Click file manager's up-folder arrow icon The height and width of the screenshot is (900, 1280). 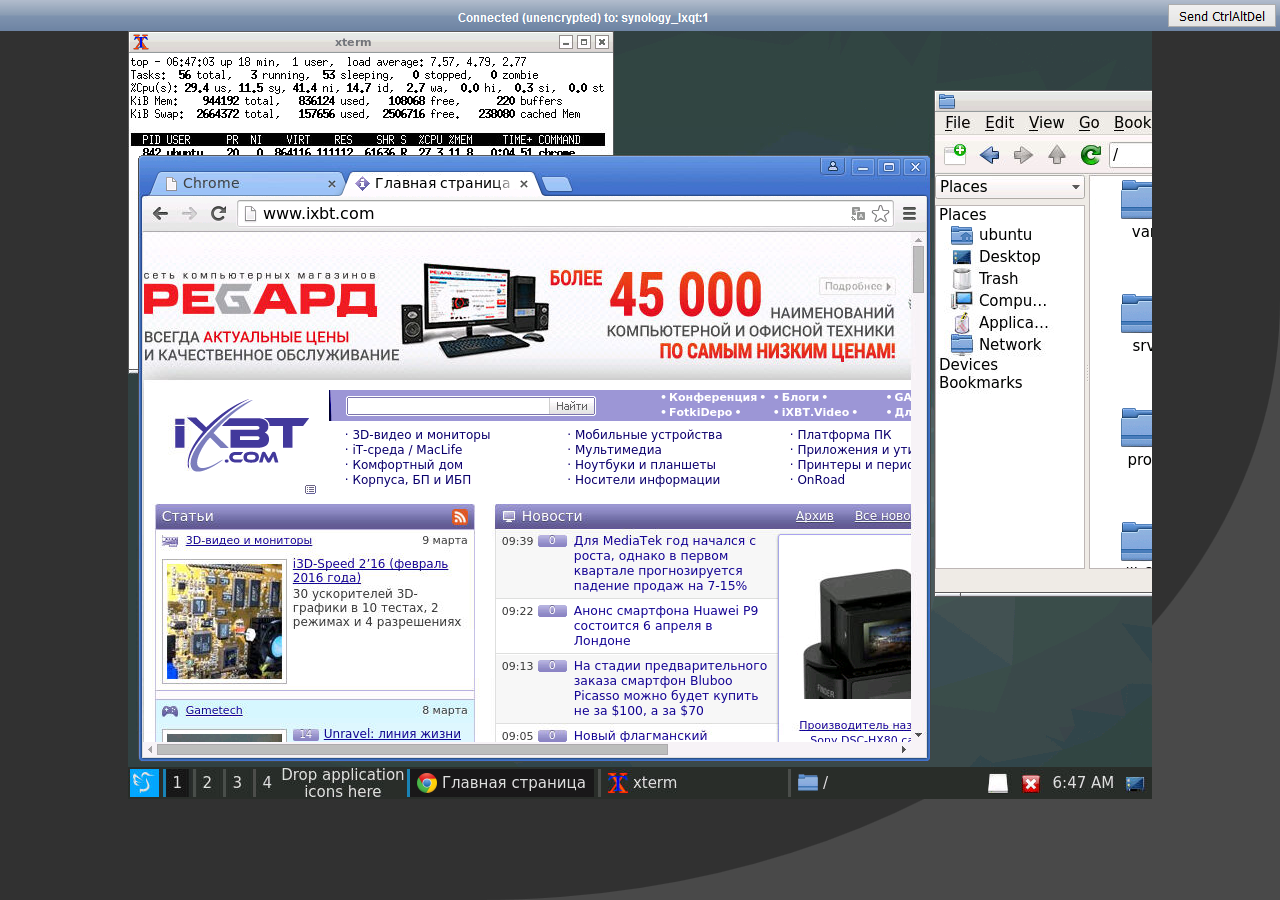pos(1057,155)
